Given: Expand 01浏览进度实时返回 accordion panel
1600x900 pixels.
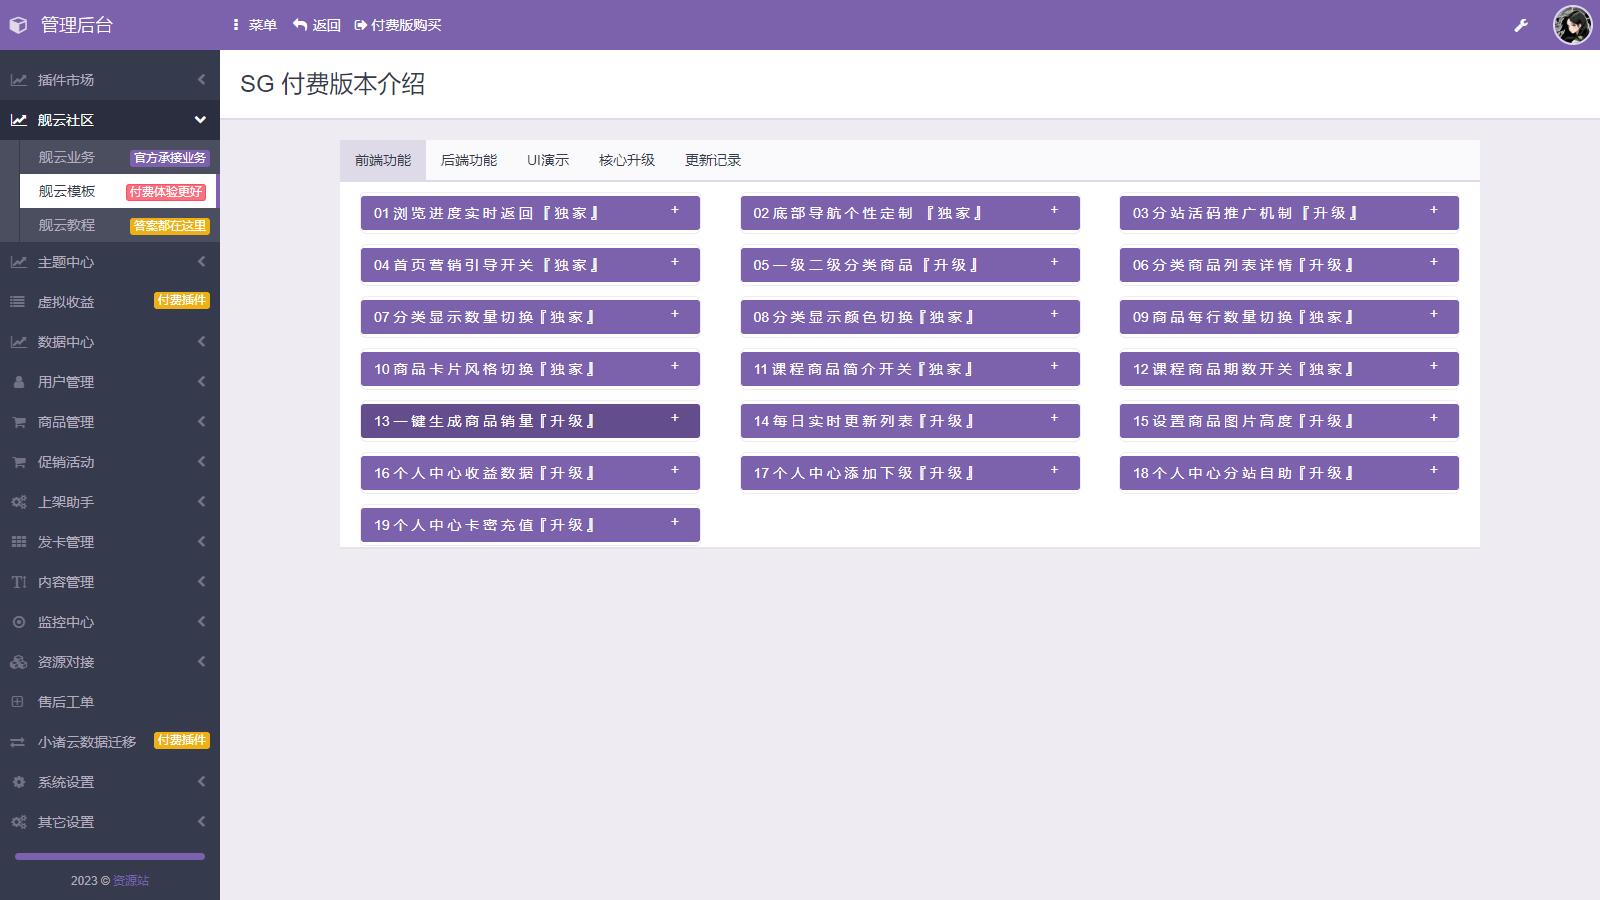Looking at the screenshot, I should 674,211.
